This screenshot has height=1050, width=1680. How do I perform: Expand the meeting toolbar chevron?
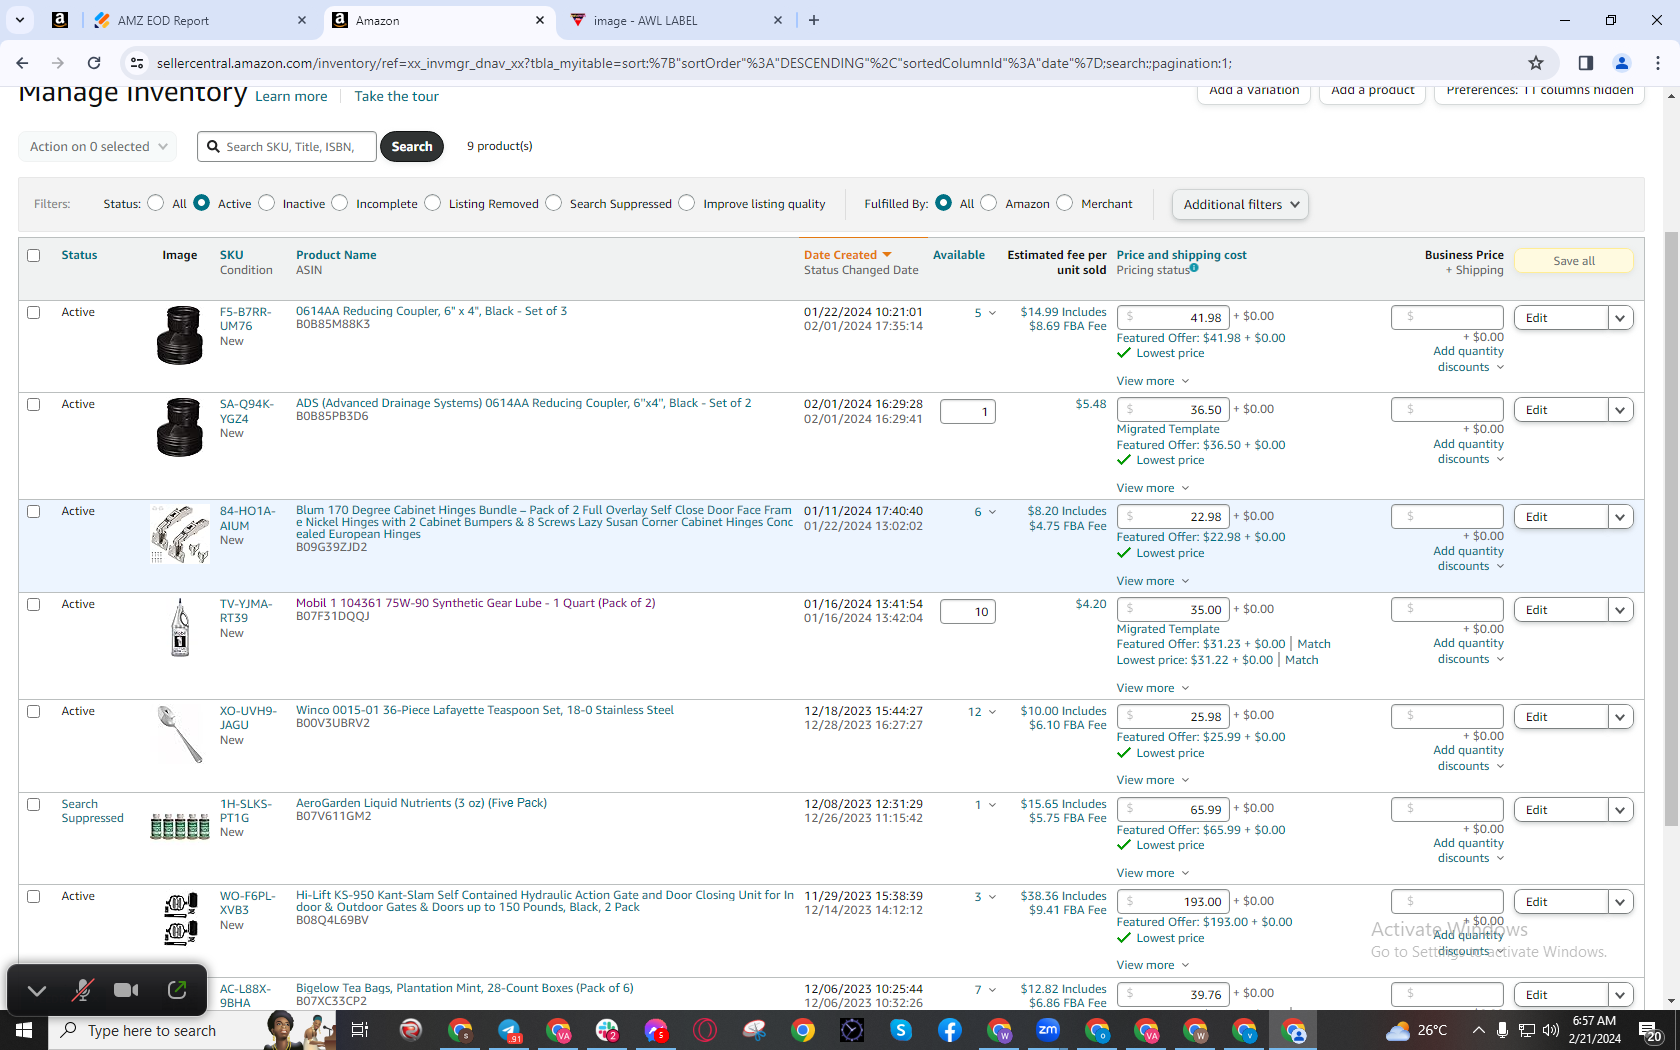[37, 990]
